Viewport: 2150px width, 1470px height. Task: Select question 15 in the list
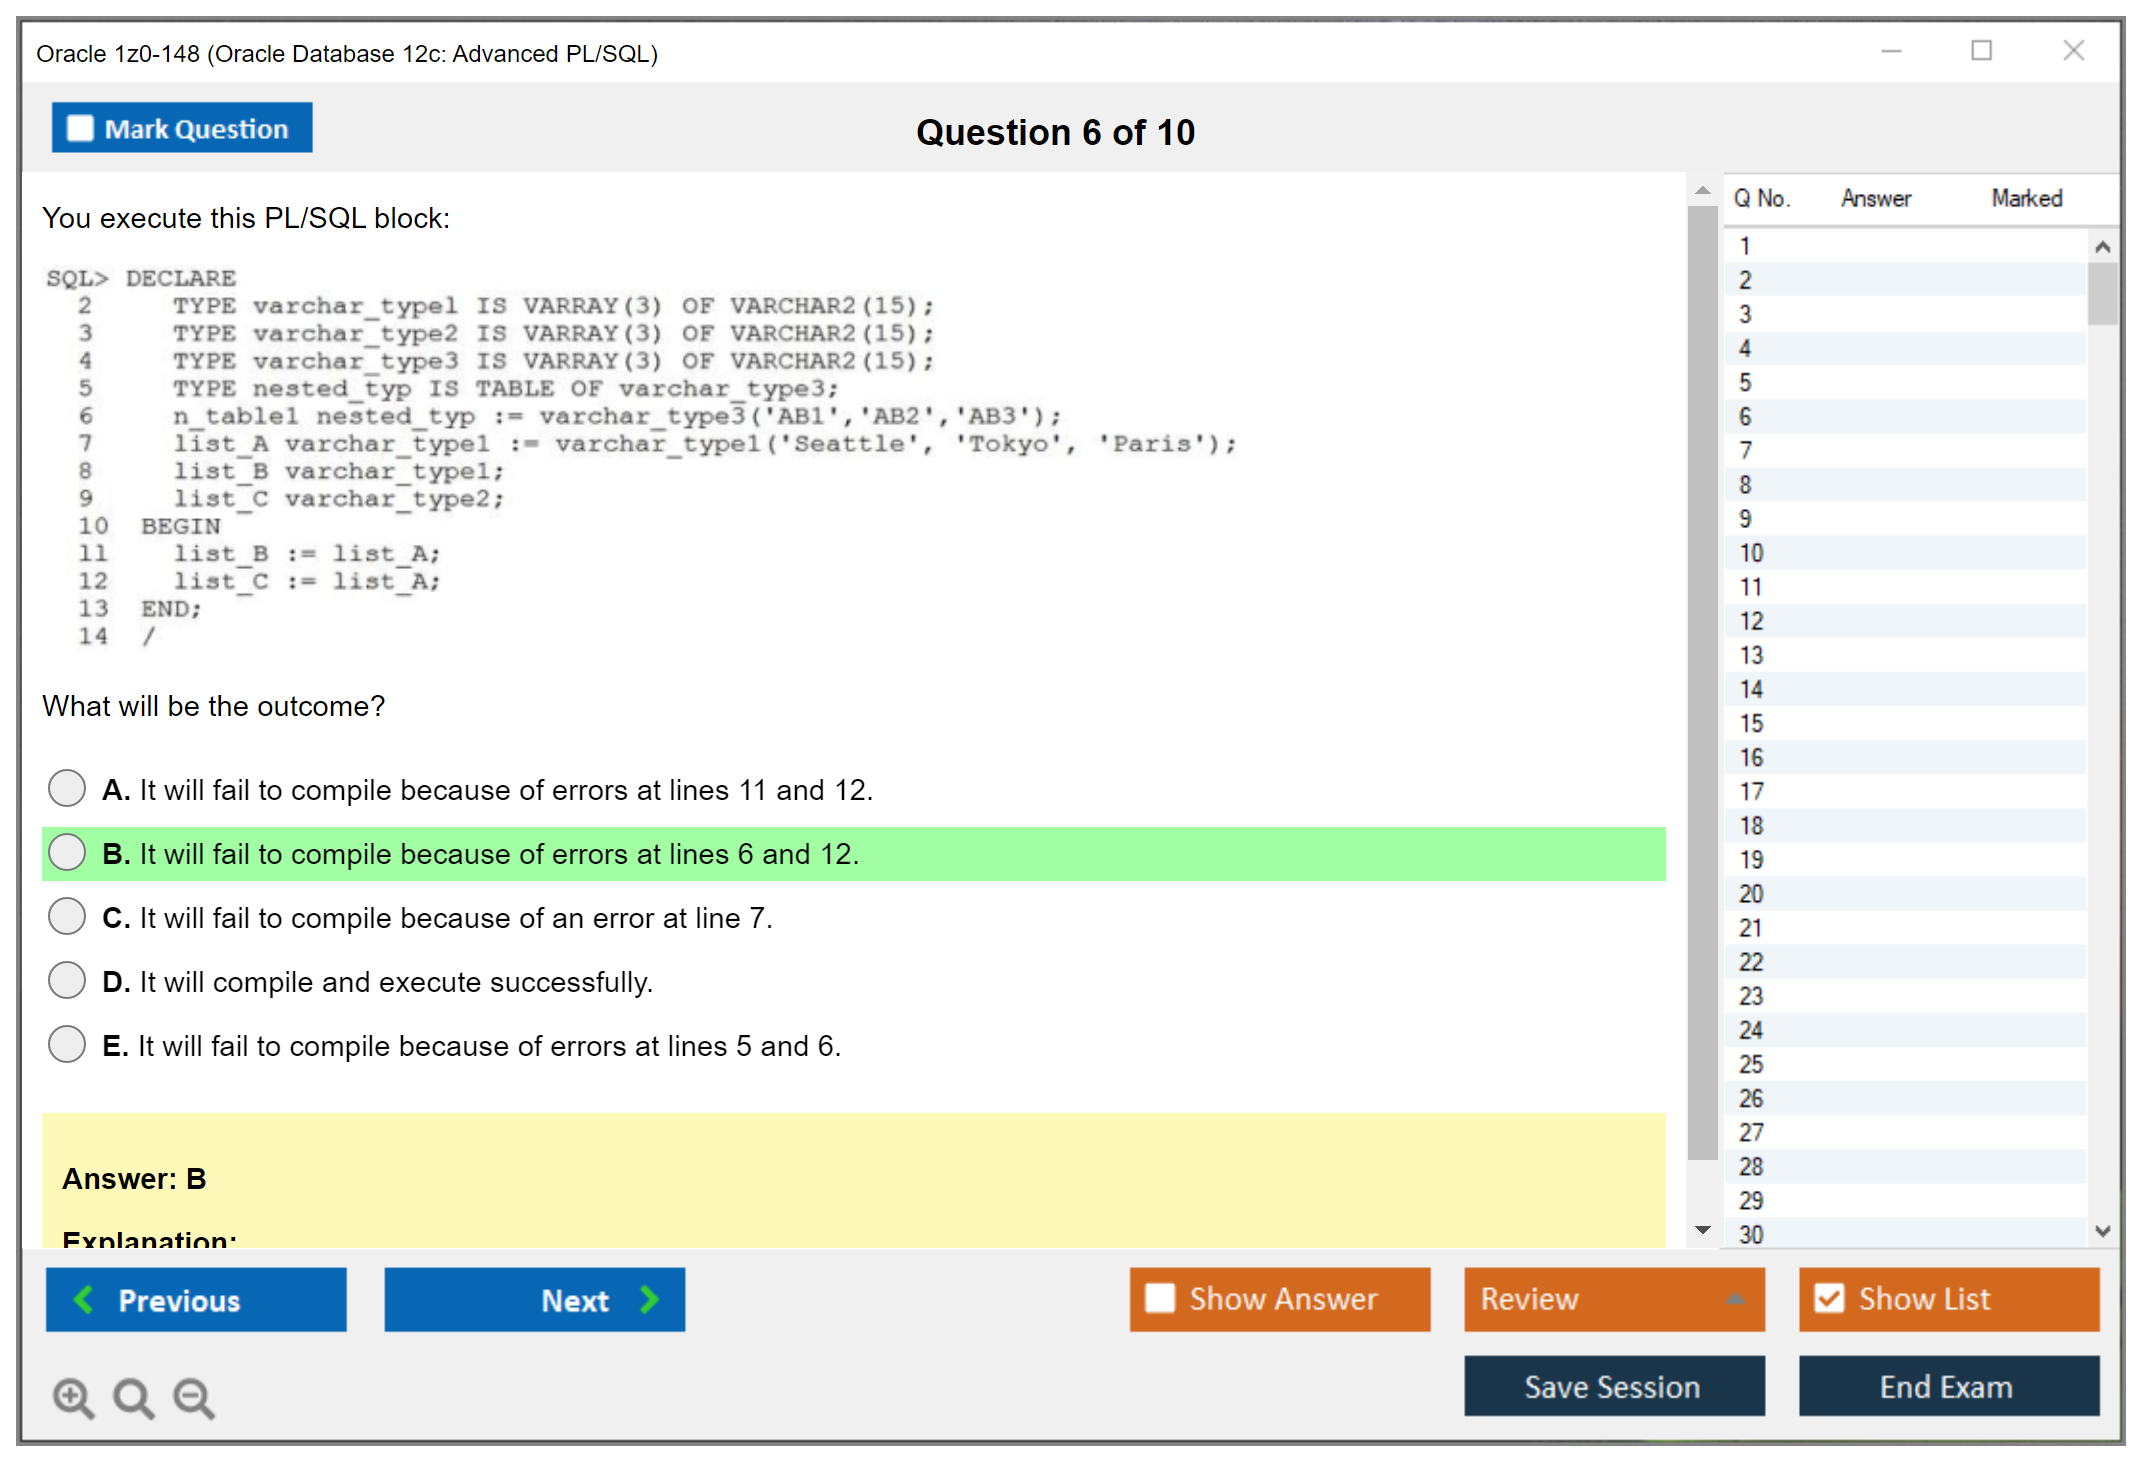(1752, 723)
